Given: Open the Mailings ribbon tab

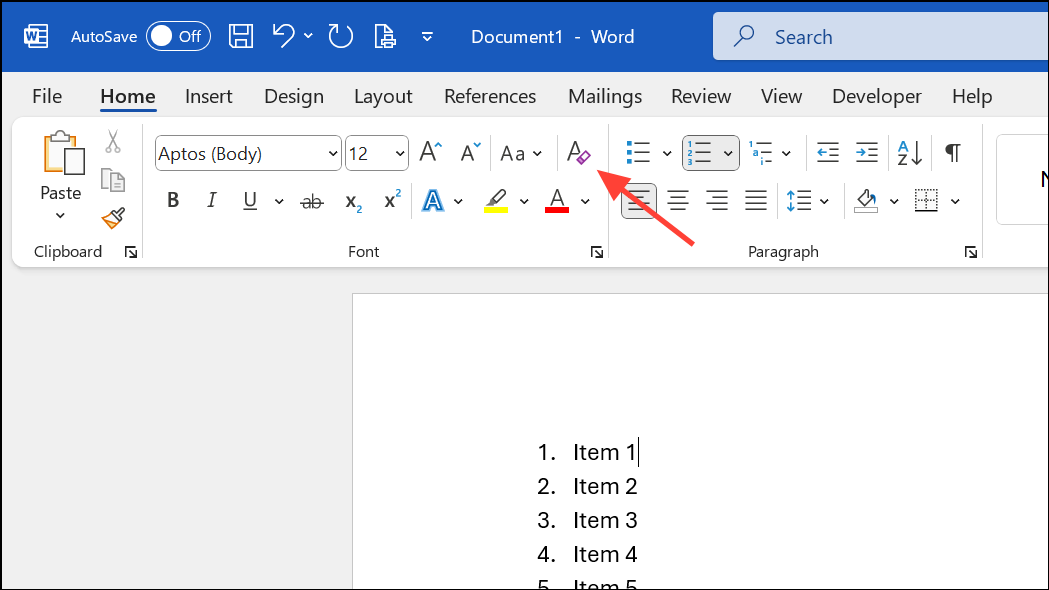Looking at the screenshot, I should tap(604, 95).
